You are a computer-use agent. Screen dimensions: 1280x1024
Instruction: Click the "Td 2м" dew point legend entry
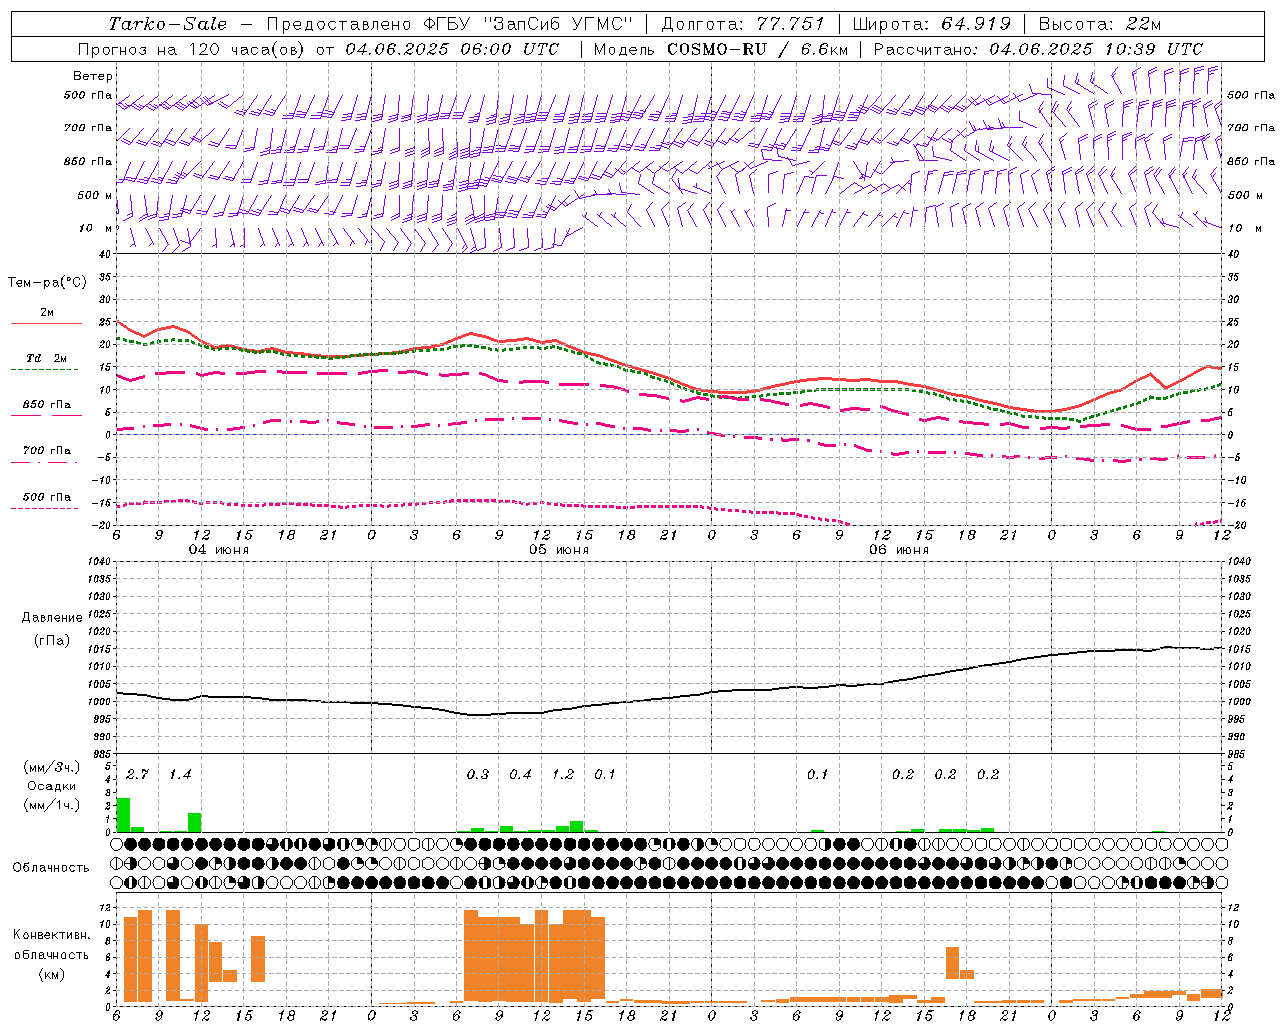[47, 358]
